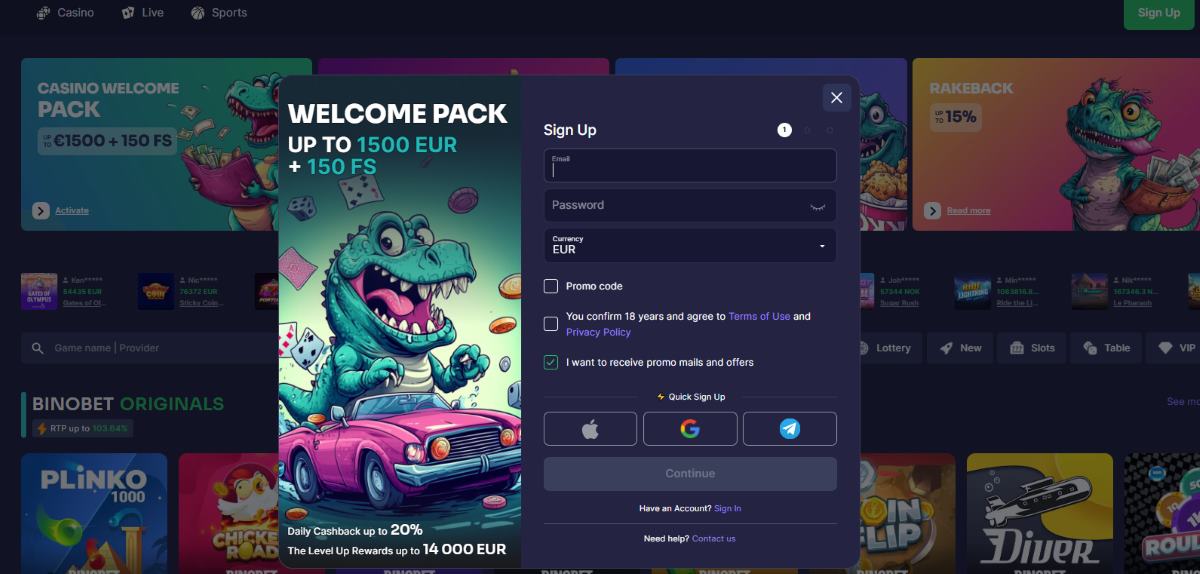This screenshot has height=574, width=1200.
Task: Click arrow icon beside Activate
Action: pos(41,210)
